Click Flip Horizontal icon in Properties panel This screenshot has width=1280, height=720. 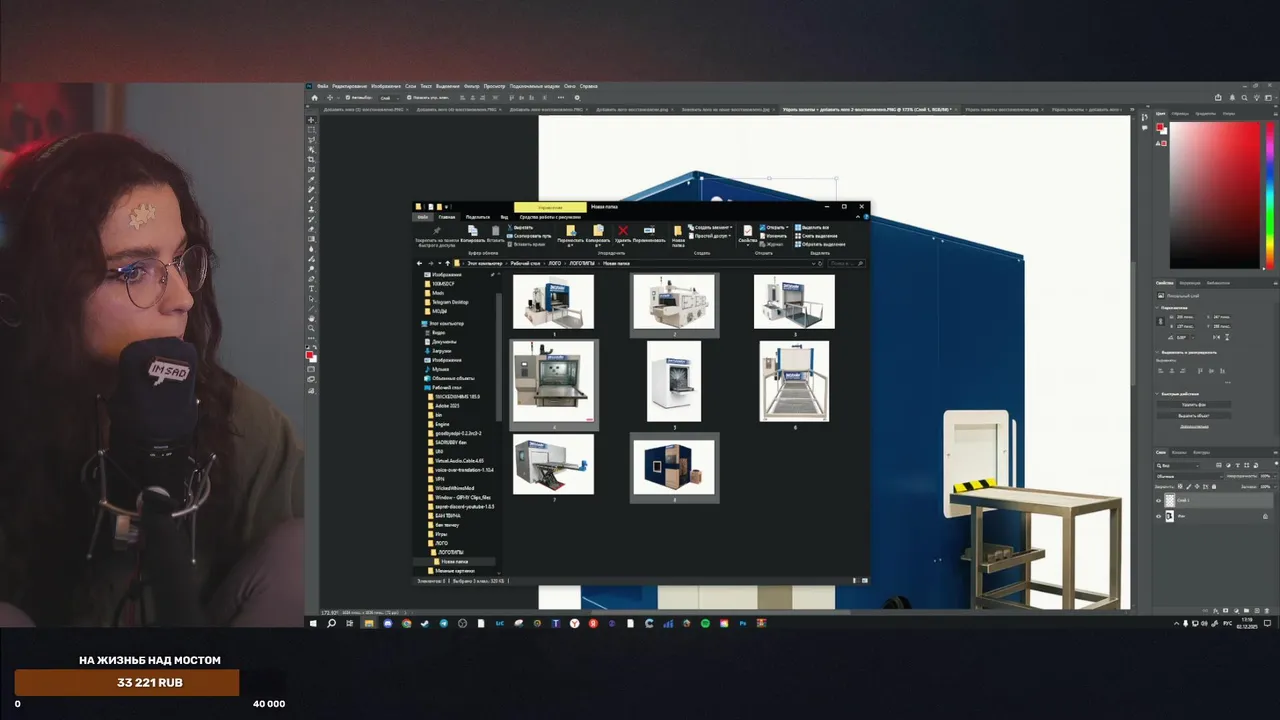1216,337
